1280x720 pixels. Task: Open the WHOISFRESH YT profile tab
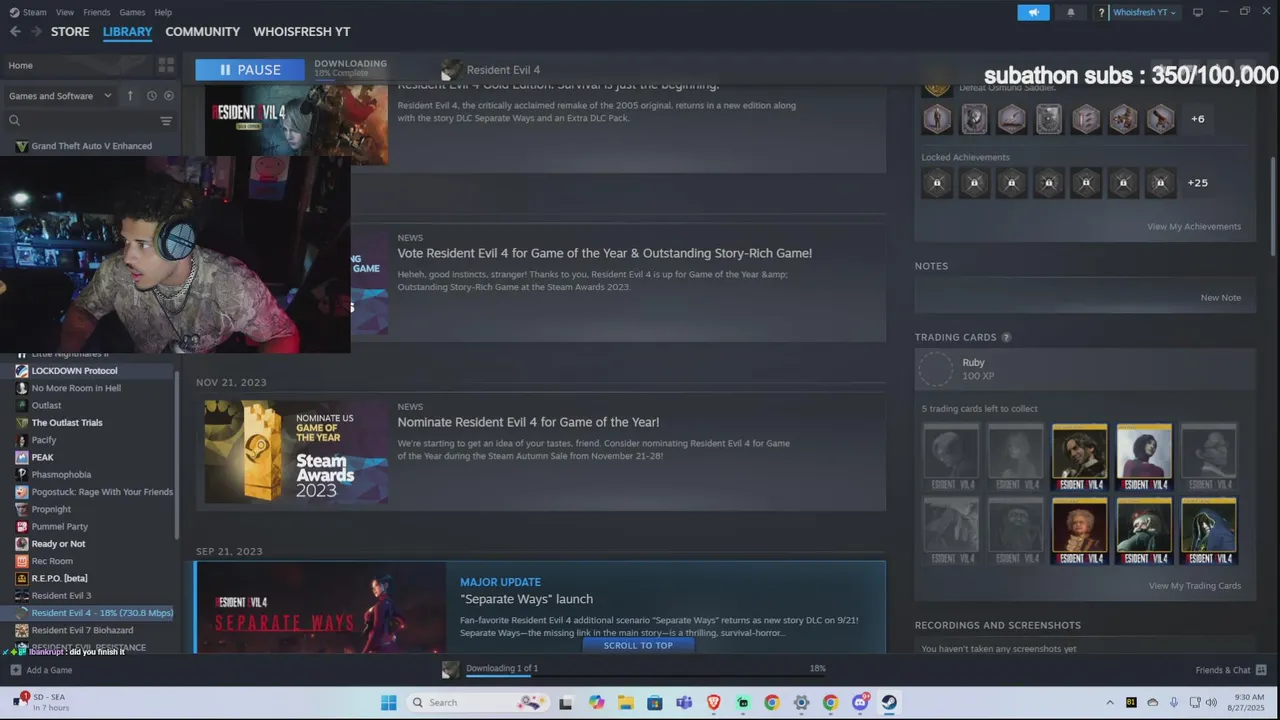coord(301,32)
